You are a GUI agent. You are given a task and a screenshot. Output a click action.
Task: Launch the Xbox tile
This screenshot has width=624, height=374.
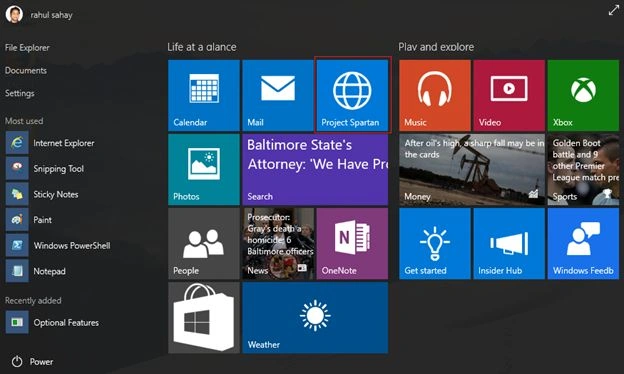583,95
